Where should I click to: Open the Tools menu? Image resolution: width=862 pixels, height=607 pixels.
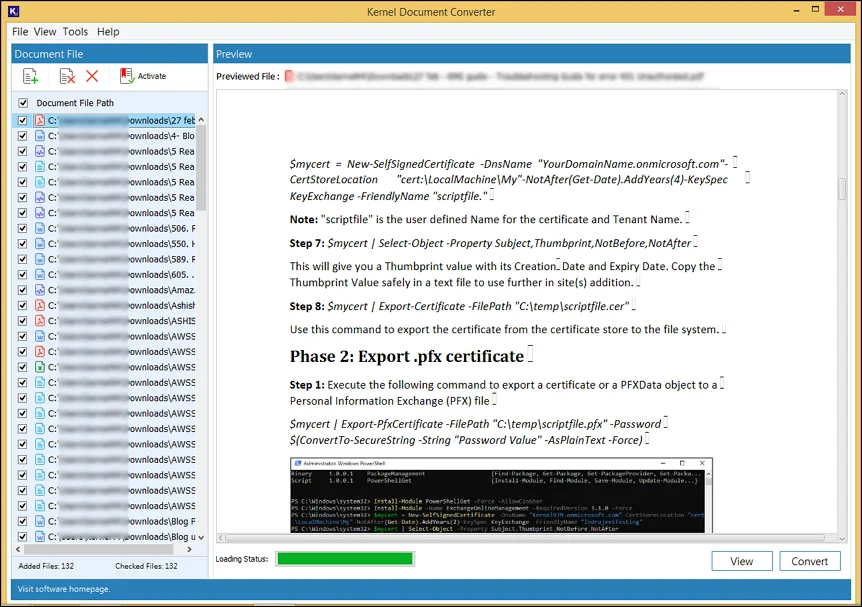[x=75, y=31]
